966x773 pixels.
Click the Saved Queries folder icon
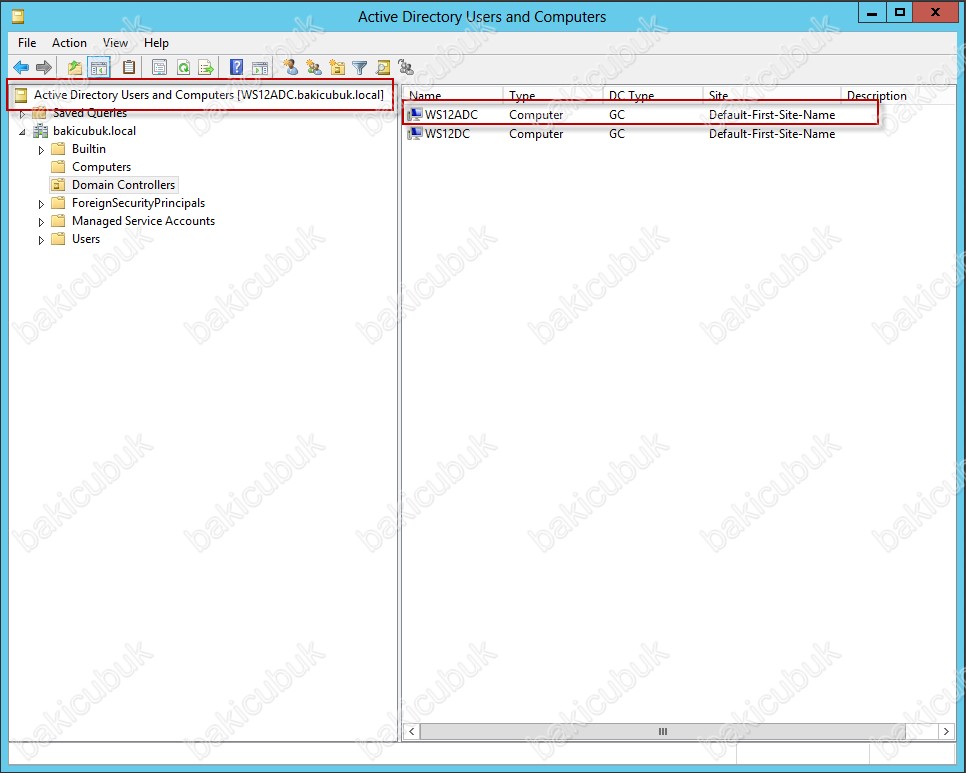coord(39,113)
